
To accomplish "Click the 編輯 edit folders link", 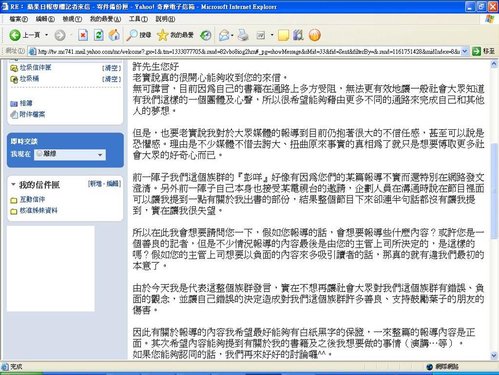I will 114,184.
